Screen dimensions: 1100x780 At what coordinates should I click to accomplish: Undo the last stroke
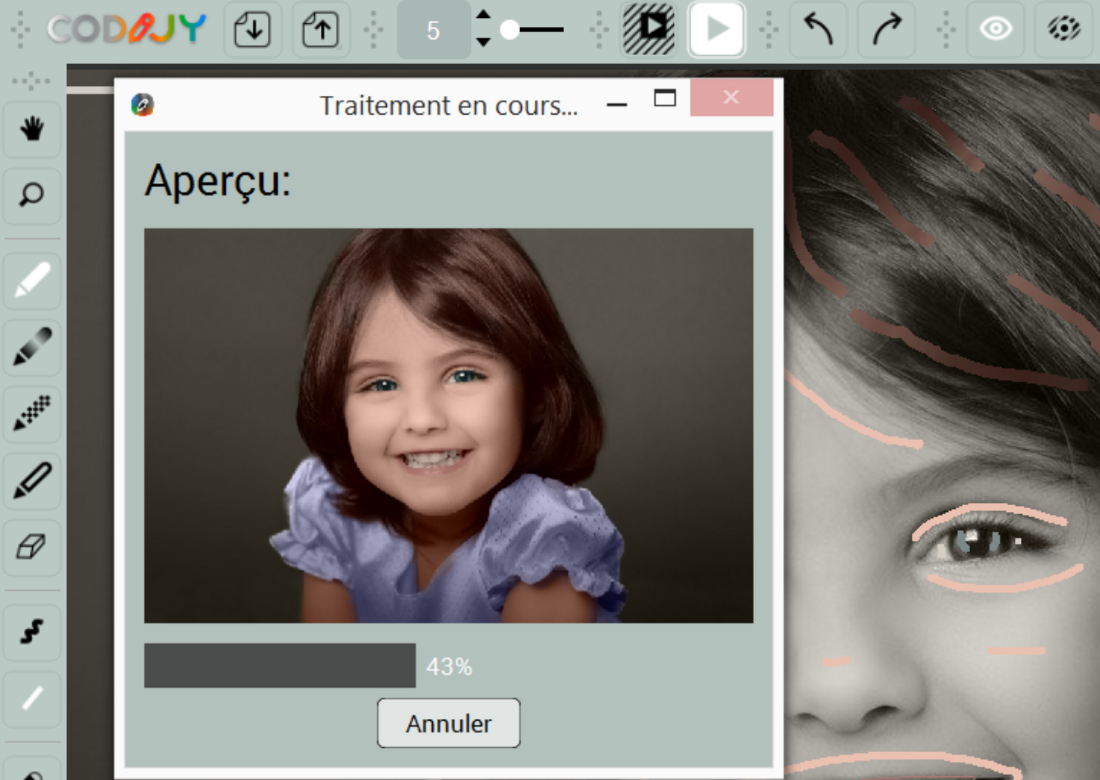[819, 29]
